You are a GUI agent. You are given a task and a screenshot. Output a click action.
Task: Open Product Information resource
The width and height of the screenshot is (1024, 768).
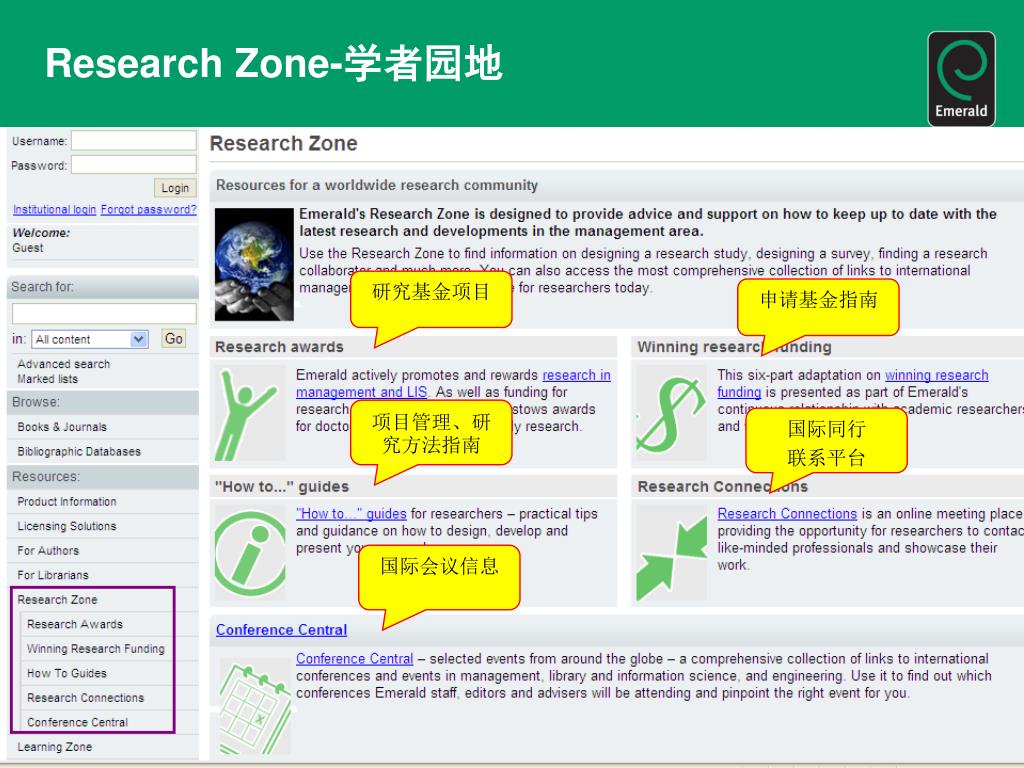click(67, 502)
